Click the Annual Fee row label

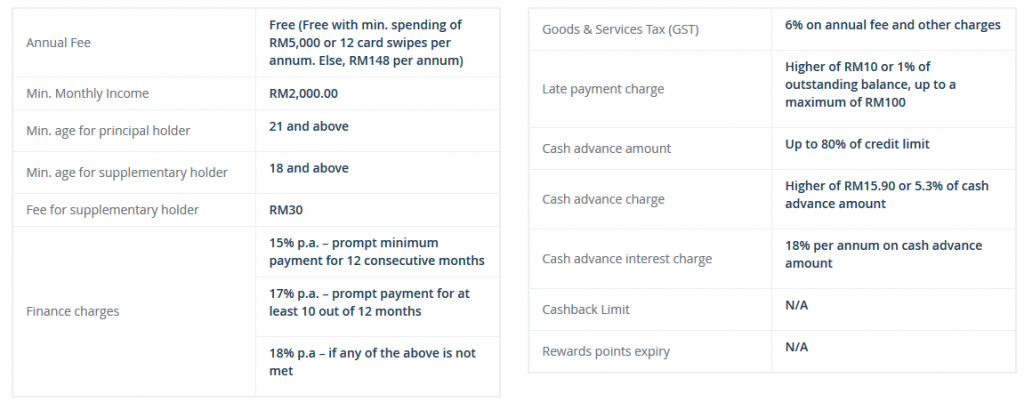[58, 42]
